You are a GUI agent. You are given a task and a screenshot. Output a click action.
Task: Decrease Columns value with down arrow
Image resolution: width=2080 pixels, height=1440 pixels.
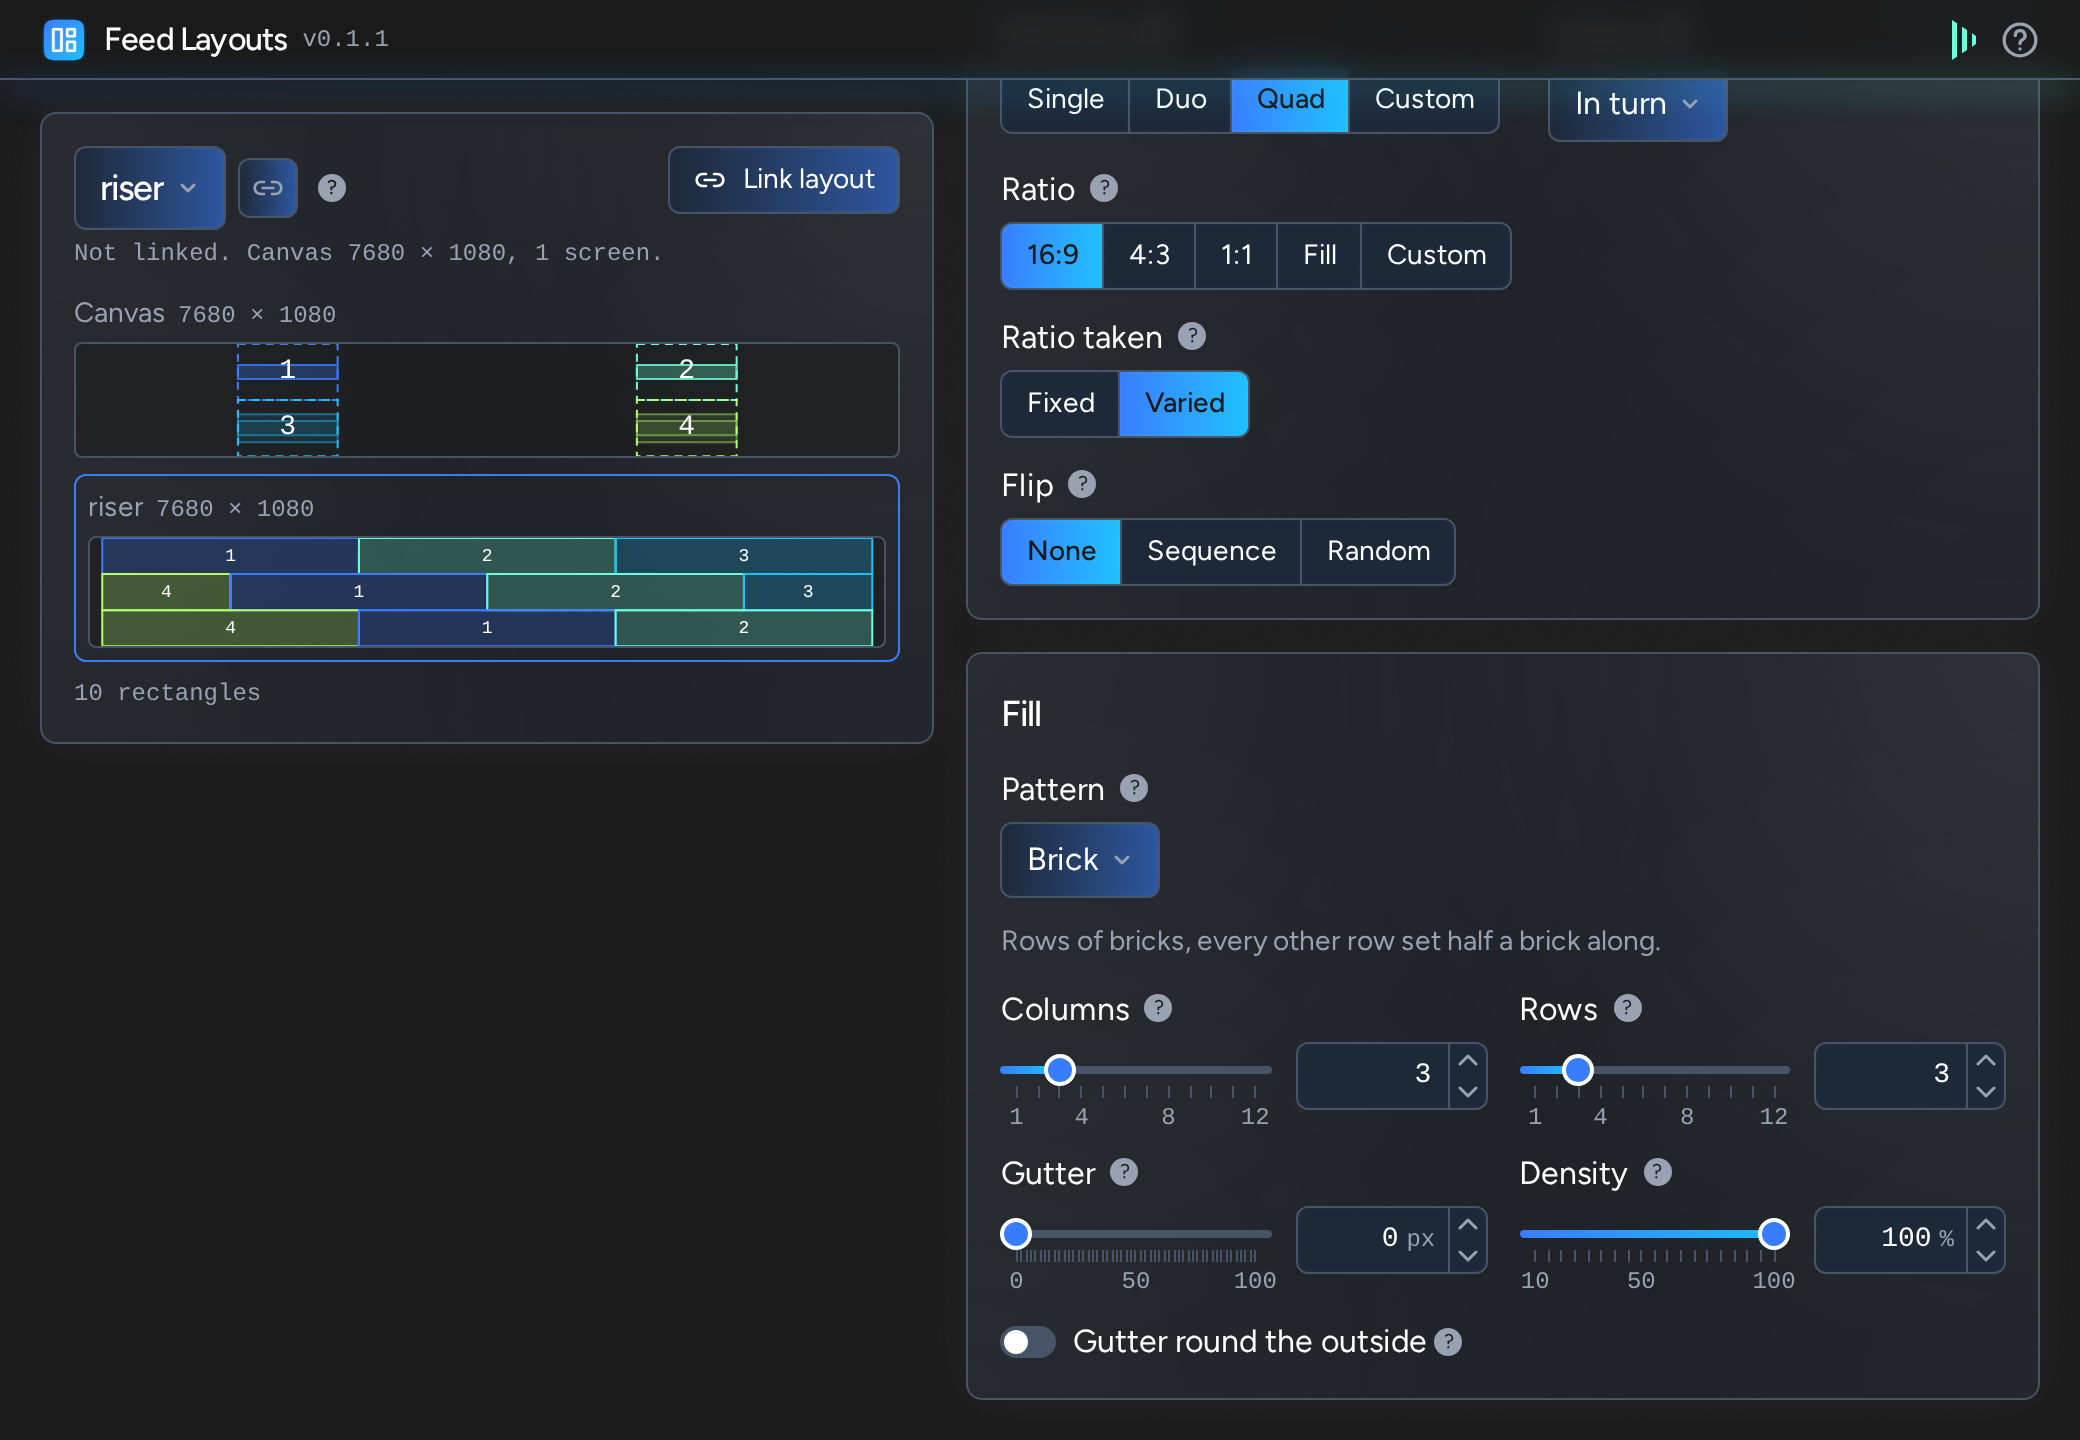[1468, 1092]
